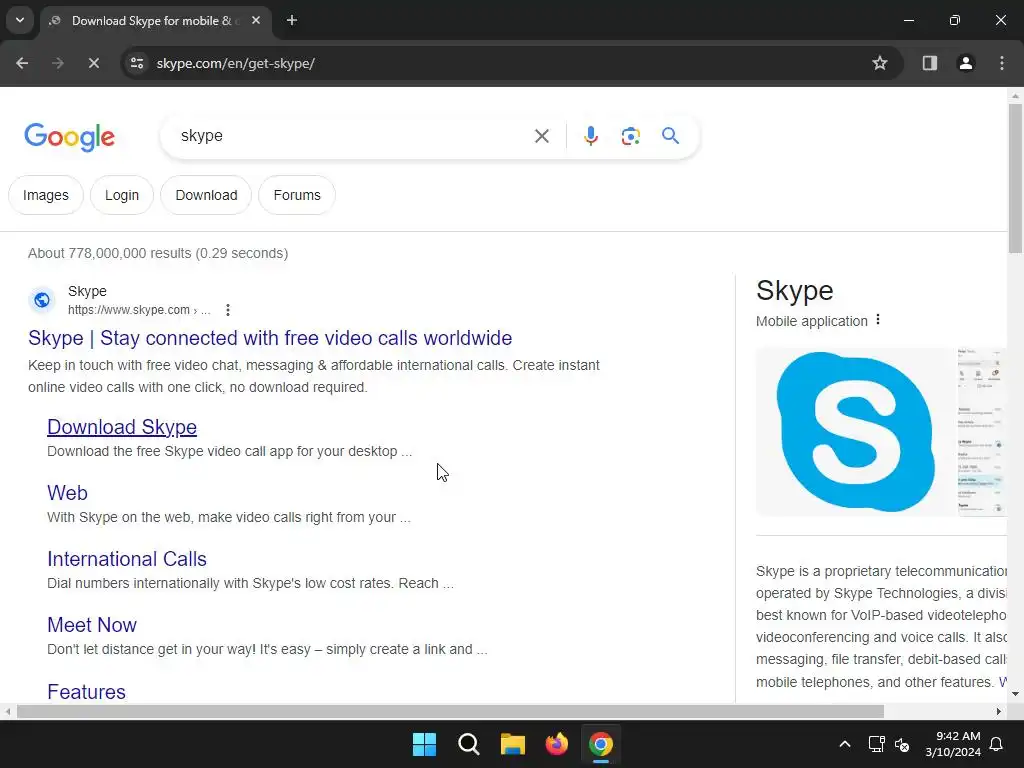The width and height of the screenshot is (1024, 768).
Task: Open 'Skype | Stay connected' result link
Action: [270, 338]
